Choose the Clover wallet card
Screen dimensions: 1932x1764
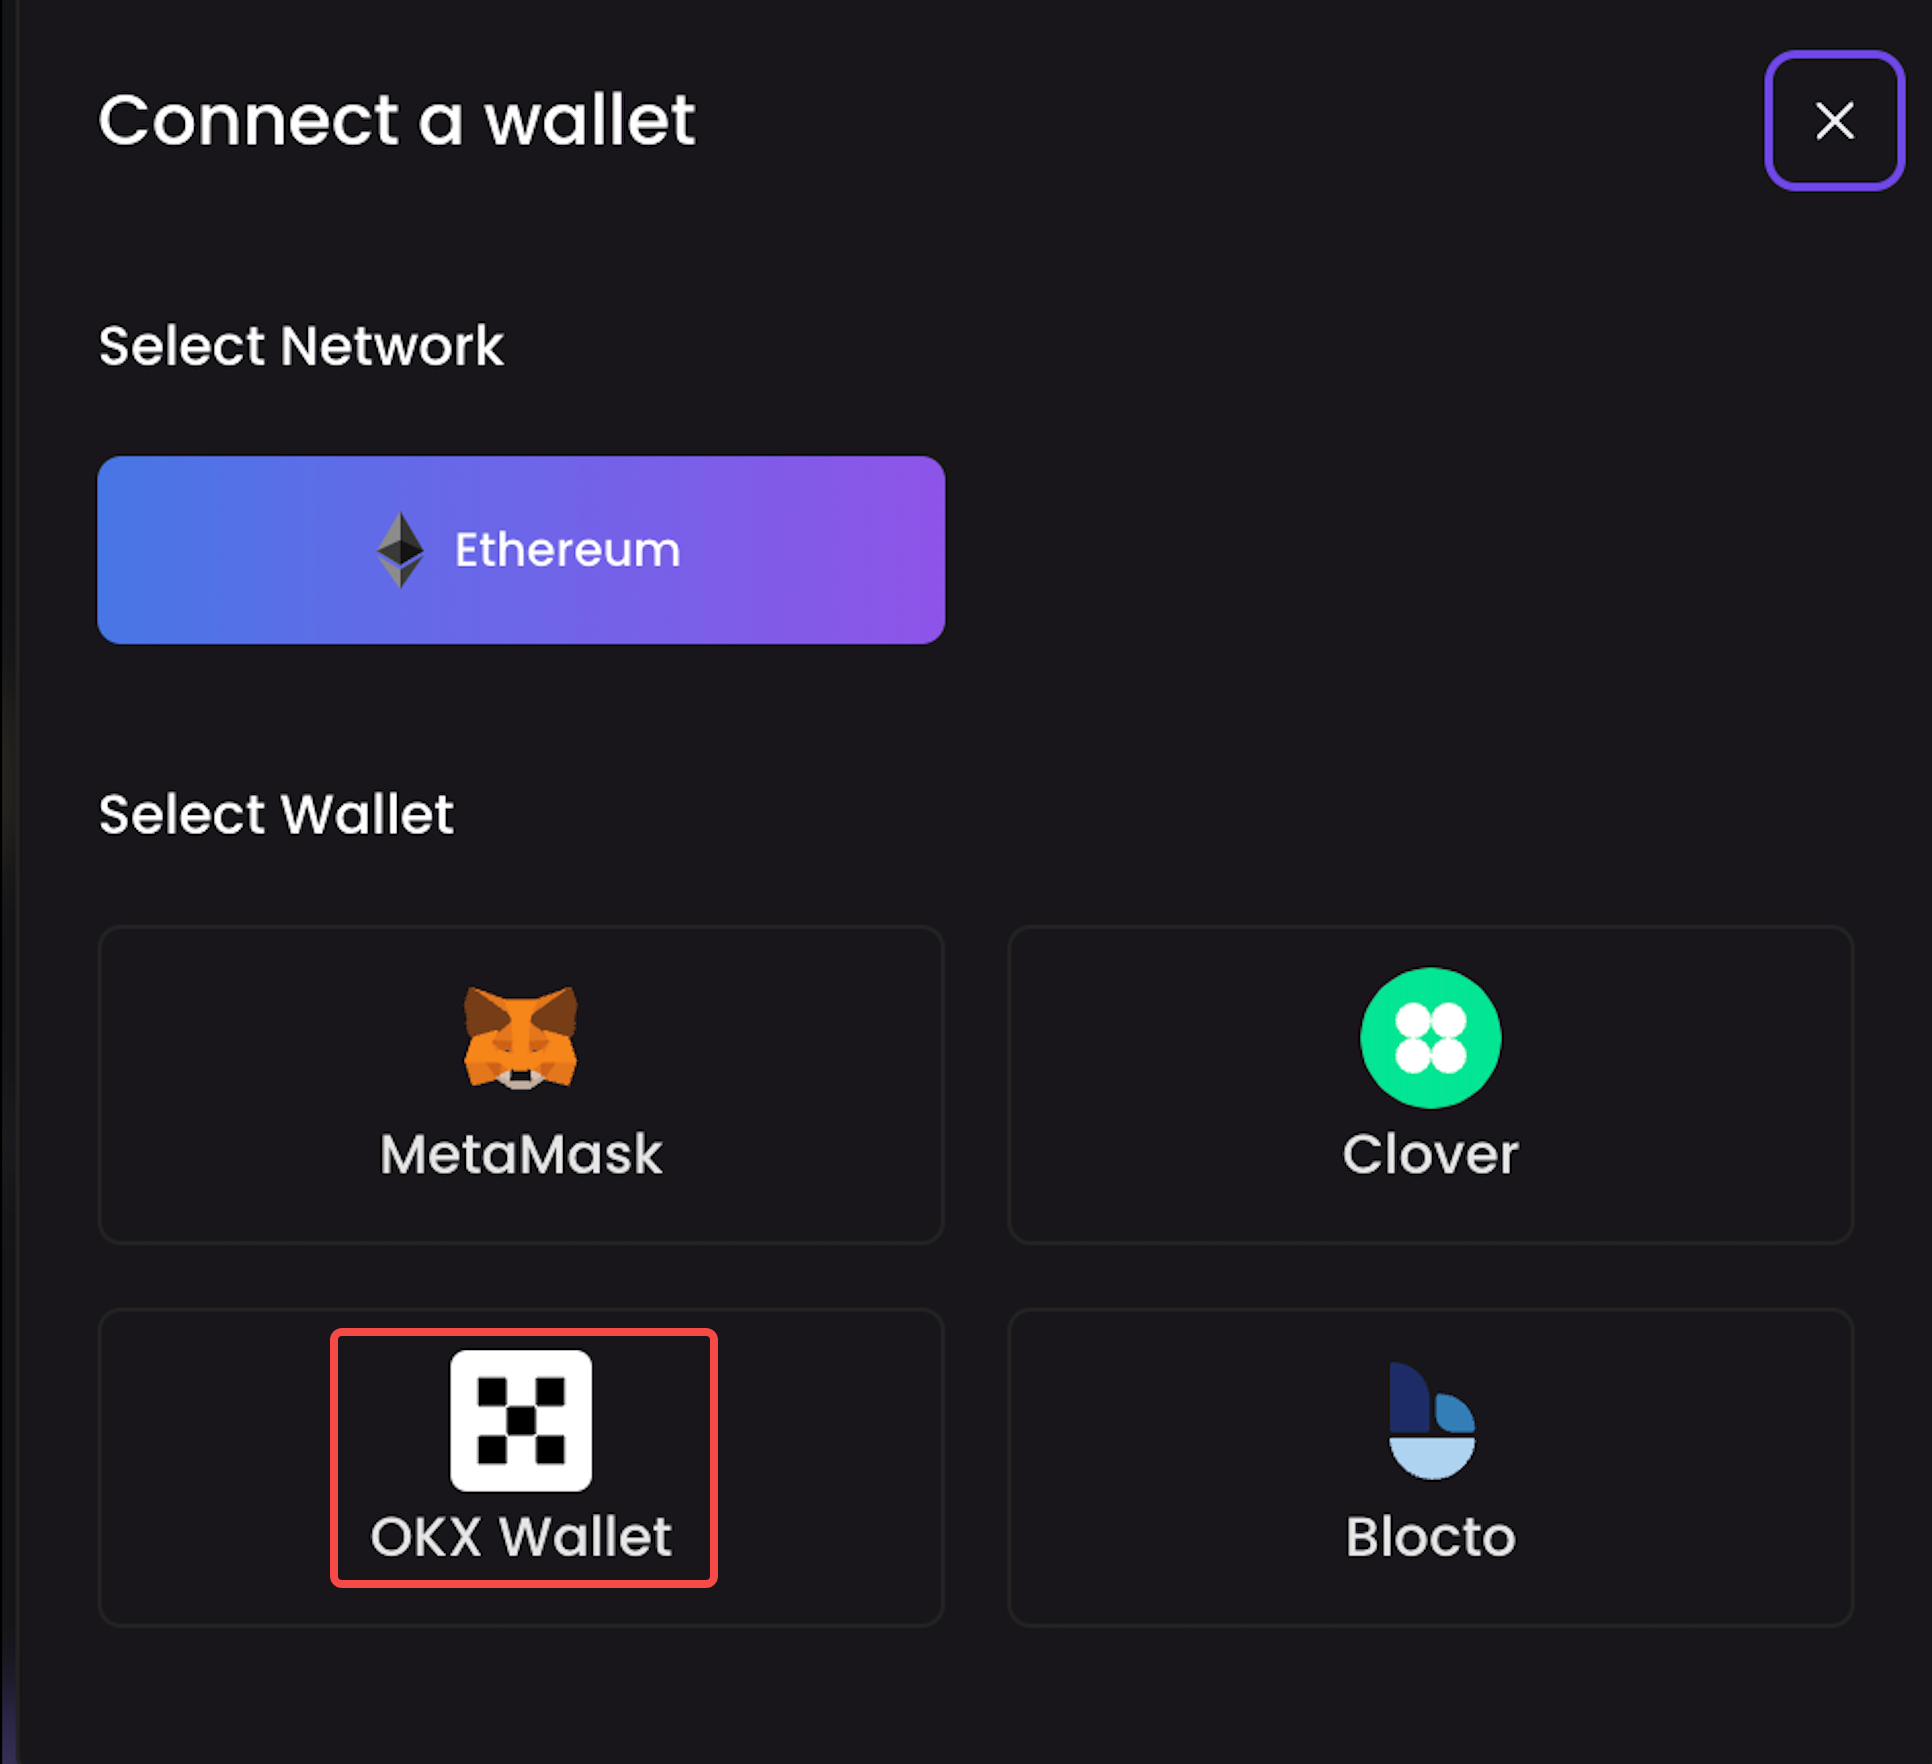1430,1085
